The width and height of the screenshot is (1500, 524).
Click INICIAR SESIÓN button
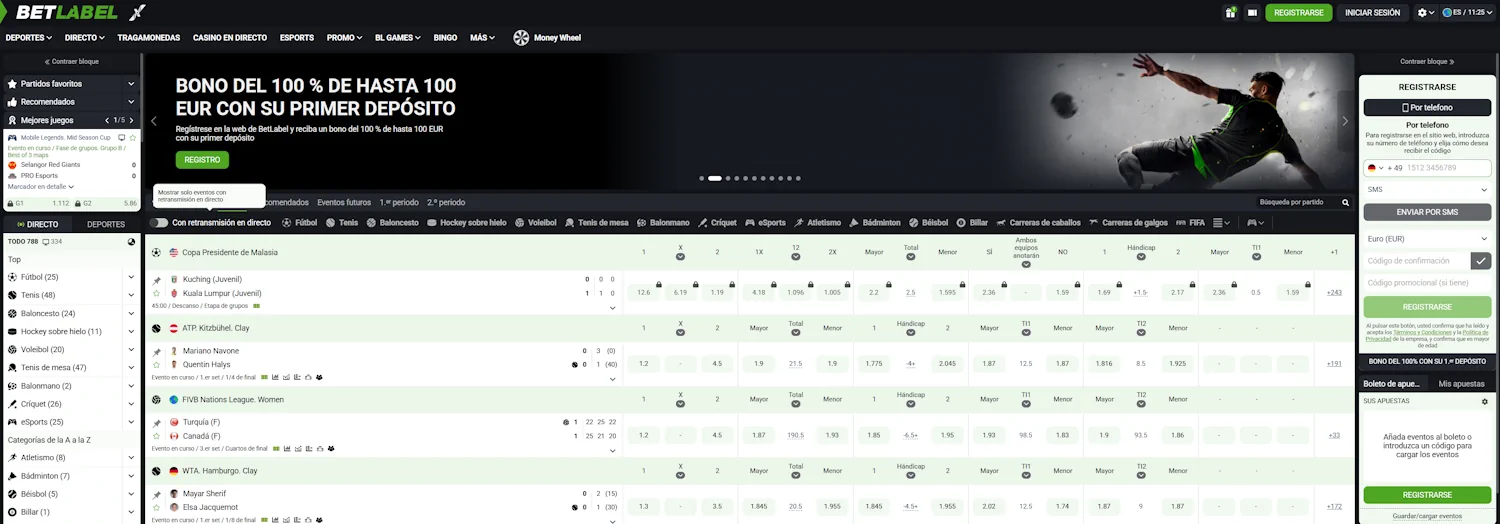pos(1373,13)
